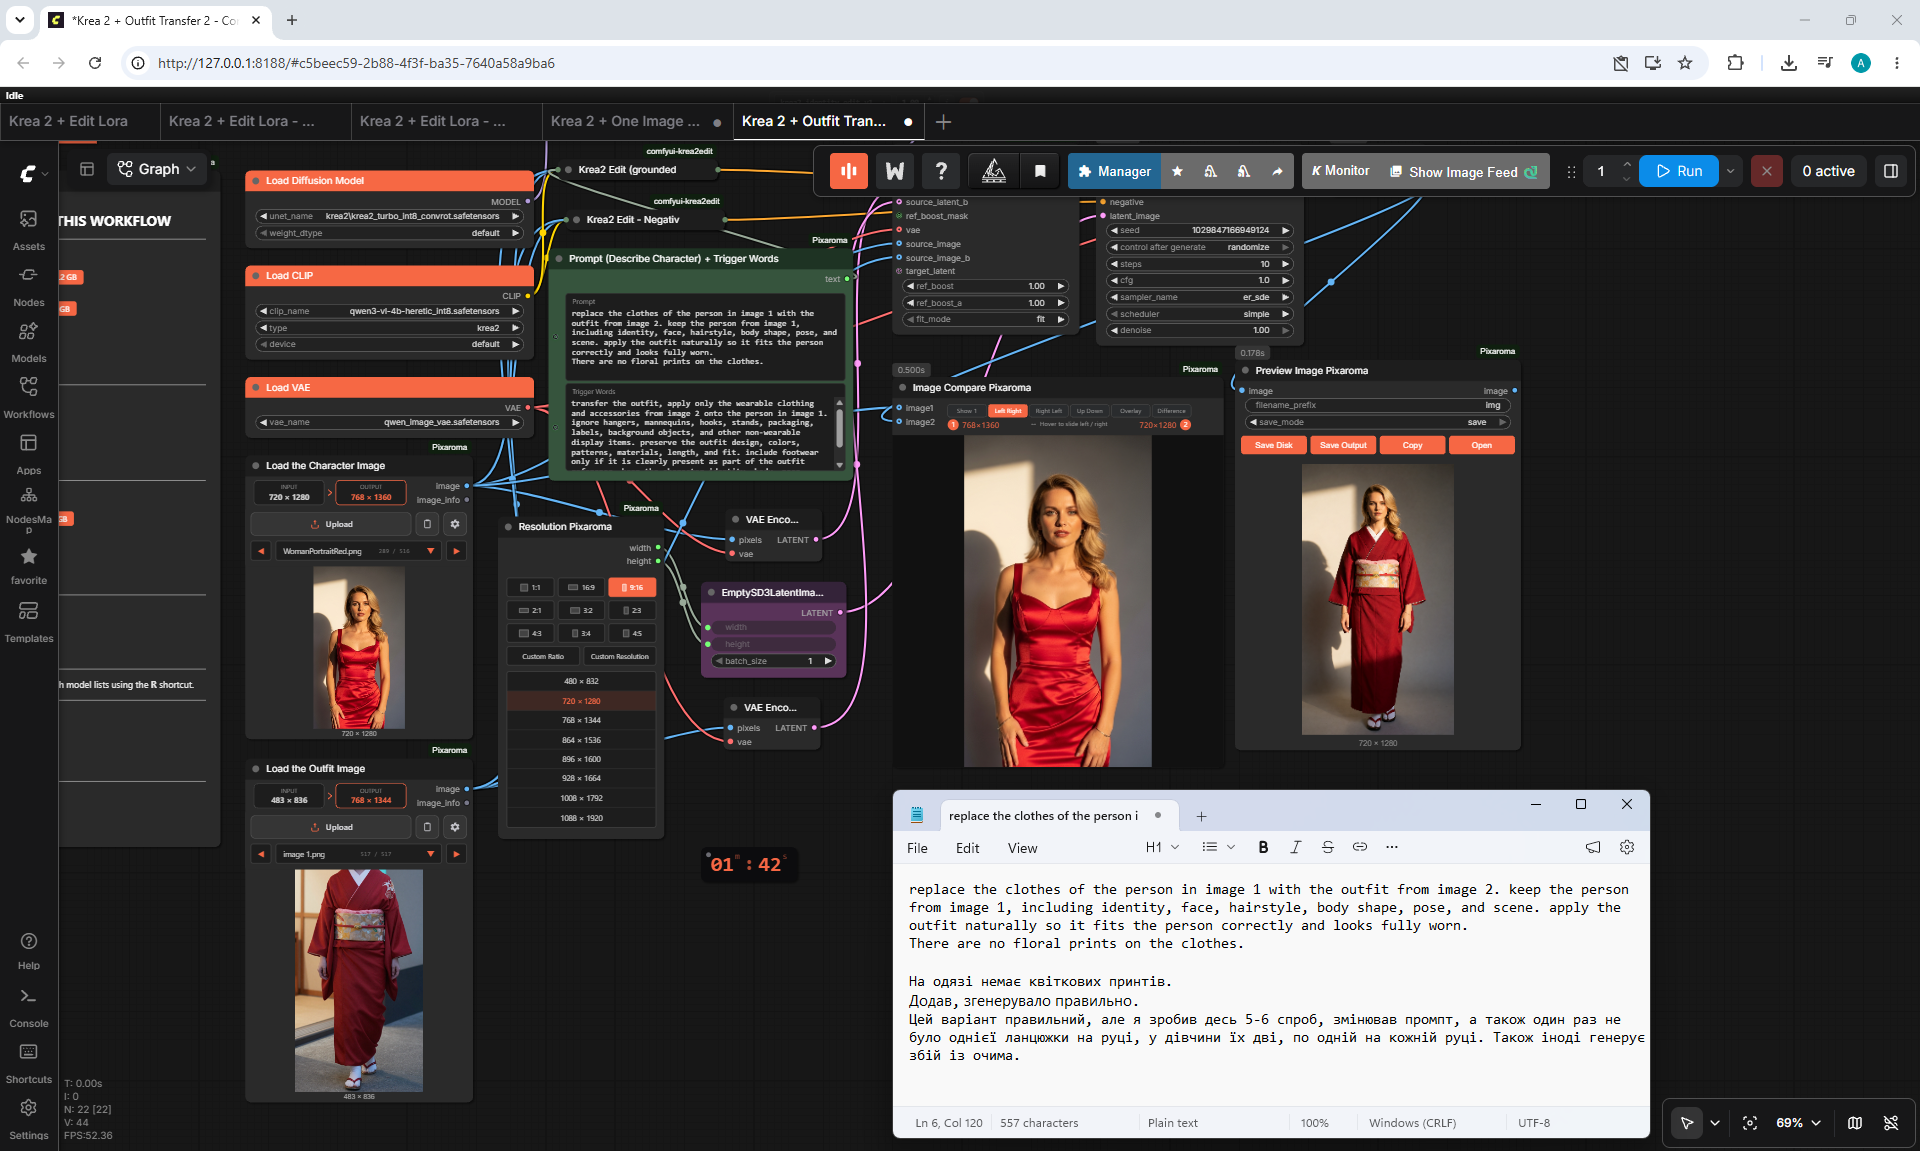
Task: Open the Apps sidebar panel
Action: 28,453
